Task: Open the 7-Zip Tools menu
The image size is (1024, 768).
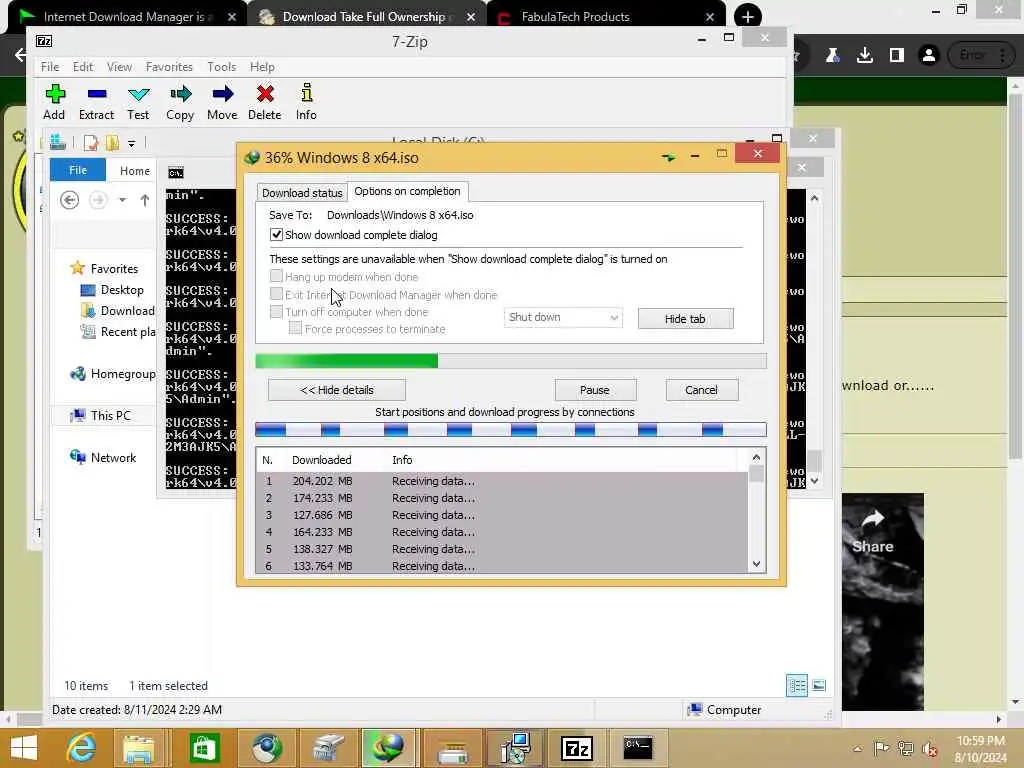Action: point(221,67)
